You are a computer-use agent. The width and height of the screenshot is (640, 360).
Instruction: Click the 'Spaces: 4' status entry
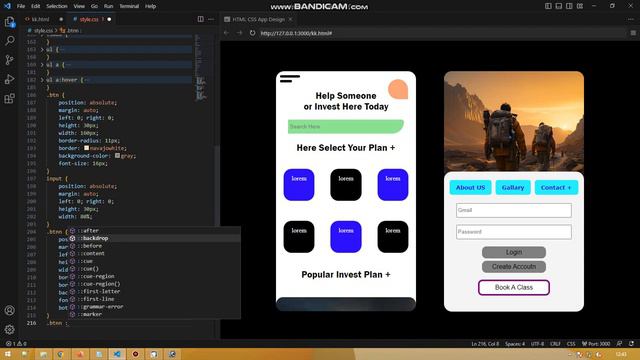pyautogui.click(x=515, y=344)
